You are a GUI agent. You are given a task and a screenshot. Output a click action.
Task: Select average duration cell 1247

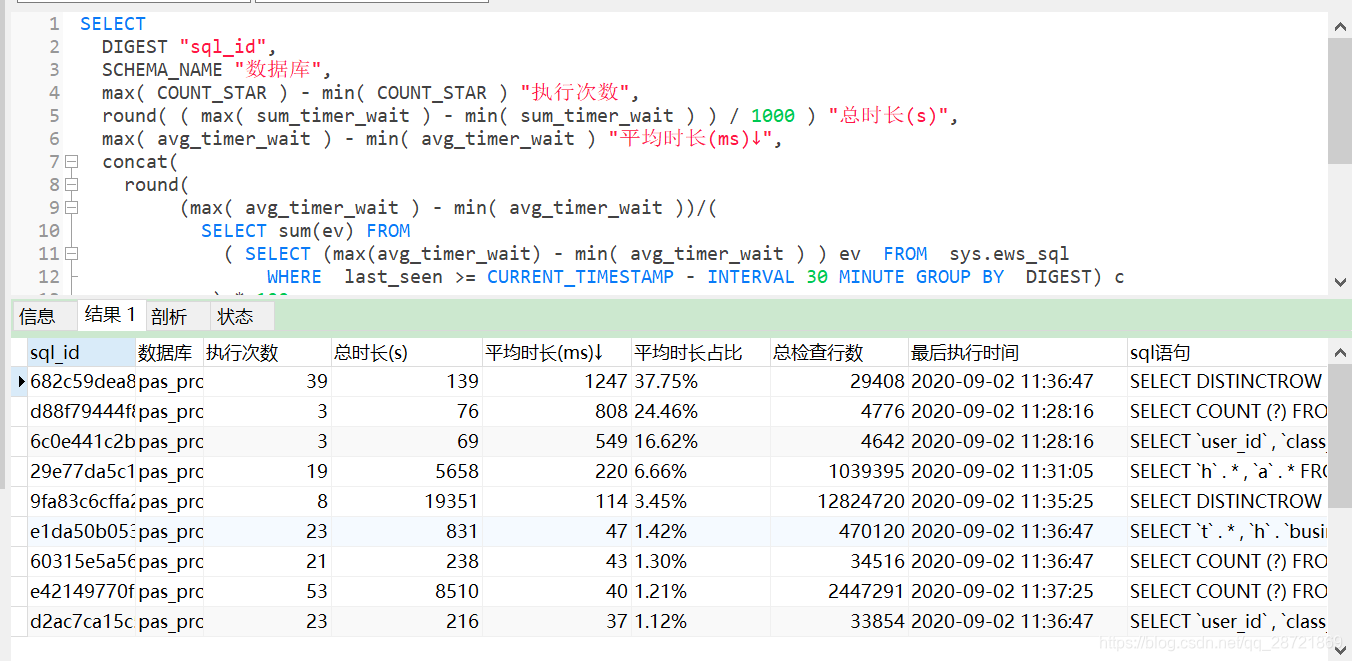[556, 381]
